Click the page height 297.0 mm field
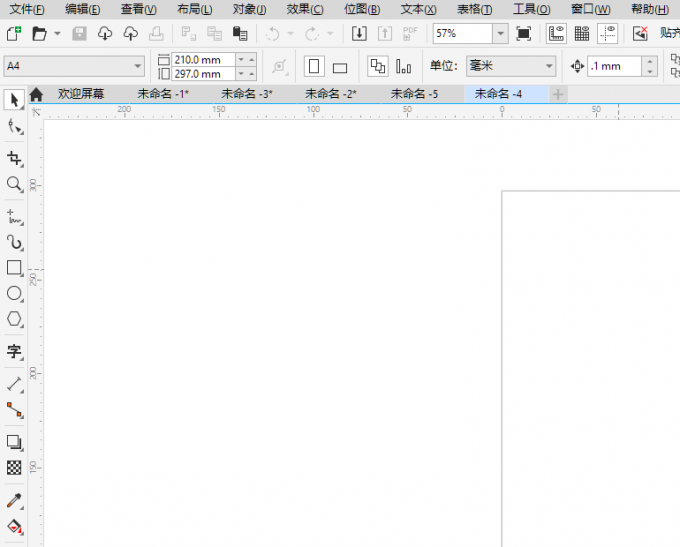This screenshot has height=547, width=680. pyautogui.click(x=203, y=74)
